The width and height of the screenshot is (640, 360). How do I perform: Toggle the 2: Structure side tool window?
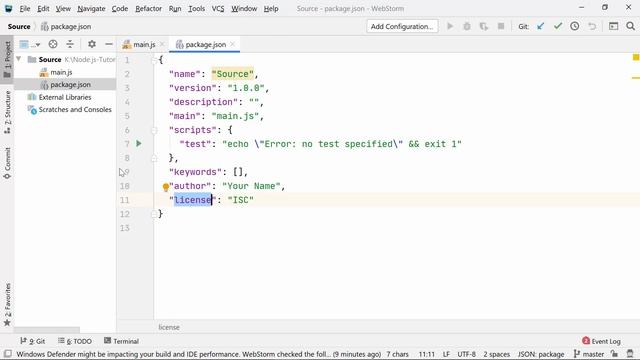7,112
